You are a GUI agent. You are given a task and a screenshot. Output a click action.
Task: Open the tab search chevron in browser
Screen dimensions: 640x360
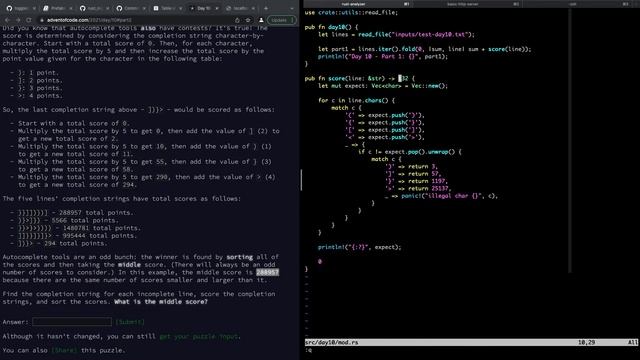coord(292,8)
